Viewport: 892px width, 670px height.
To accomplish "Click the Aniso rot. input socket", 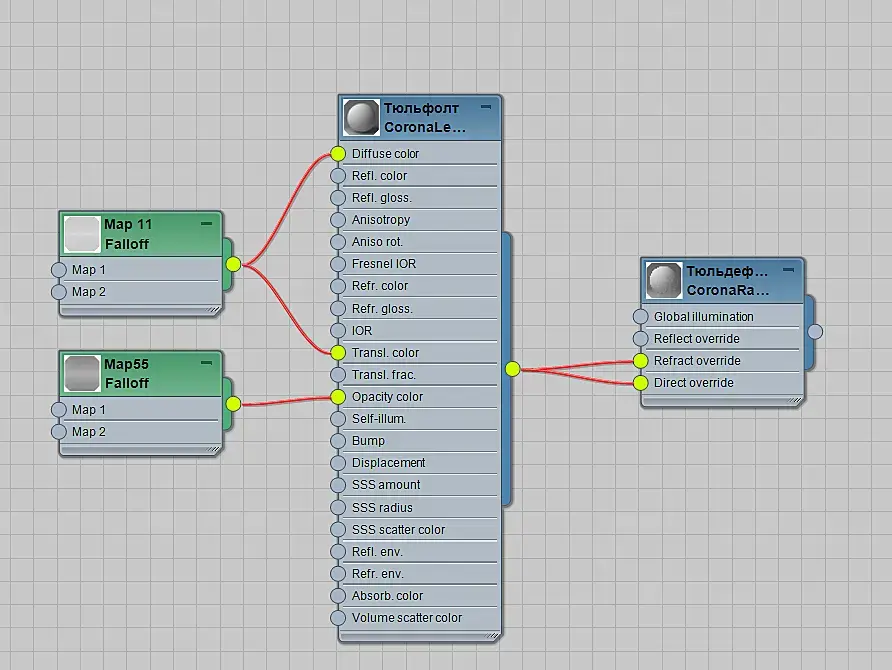I will tap(338, 242).
